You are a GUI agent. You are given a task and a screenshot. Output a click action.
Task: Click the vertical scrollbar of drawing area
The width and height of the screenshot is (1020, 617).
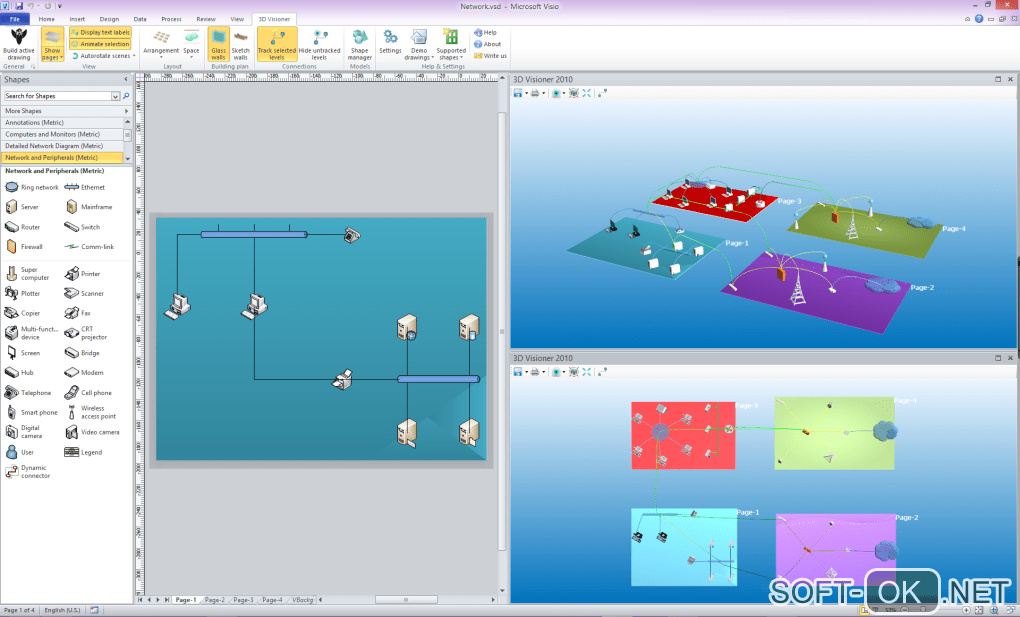[502, 331]
